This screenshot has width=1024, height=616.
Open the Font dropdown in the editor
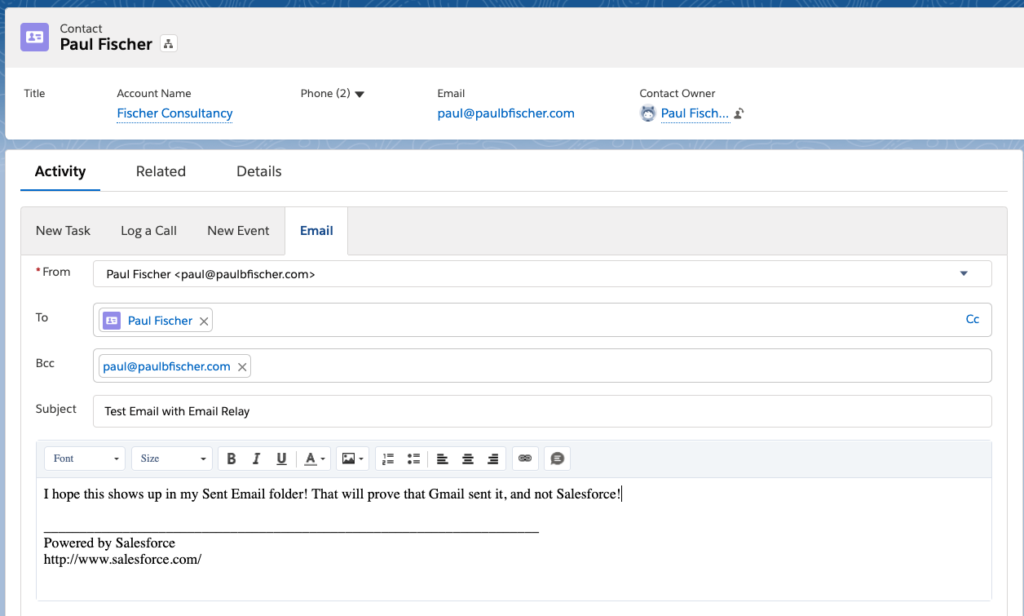pos(84,458)
